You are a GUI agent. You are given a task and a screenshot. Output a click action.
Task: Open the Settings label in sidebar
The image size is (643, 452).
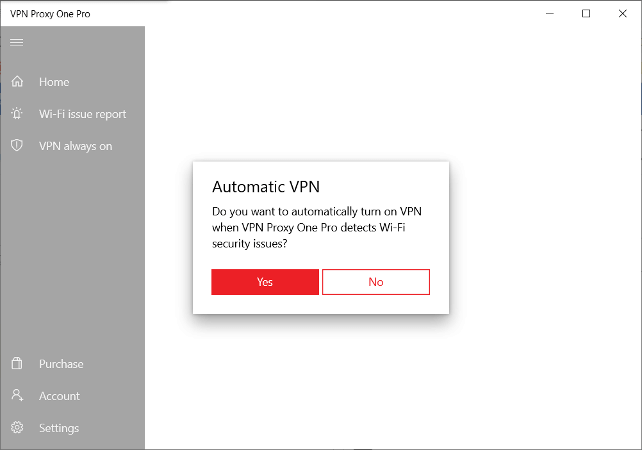(59, 428)
